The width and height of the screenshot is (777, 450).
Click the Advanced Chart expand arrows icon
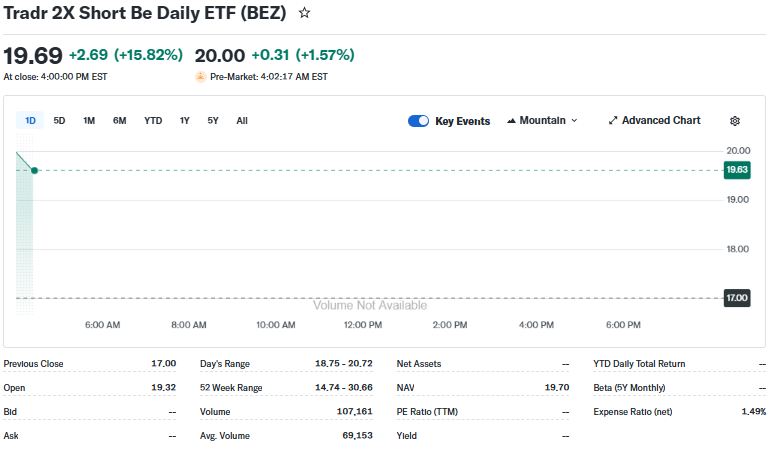[613, 121]
